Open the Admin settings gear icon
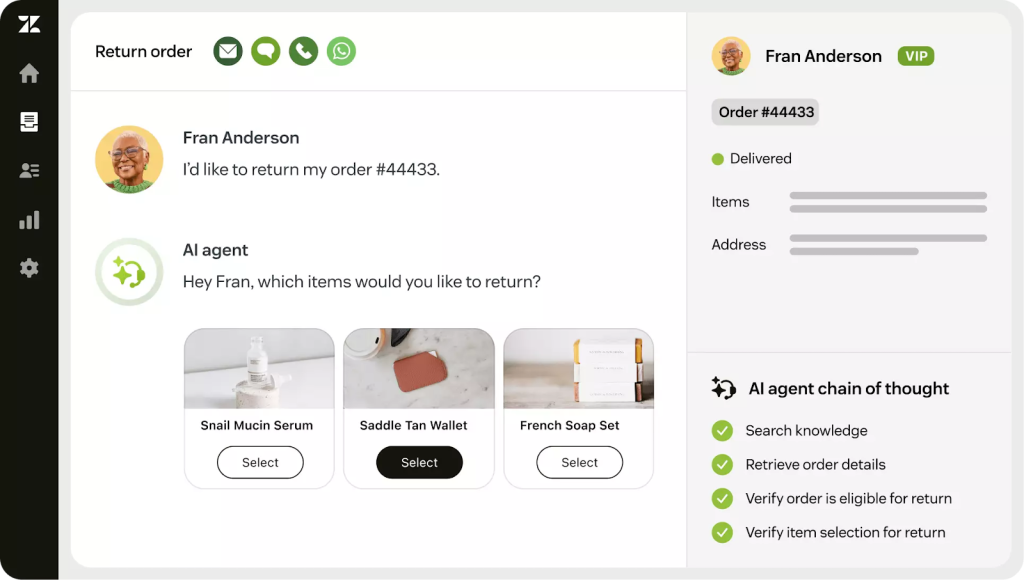 pyautogui.click(x=28, y=268)
